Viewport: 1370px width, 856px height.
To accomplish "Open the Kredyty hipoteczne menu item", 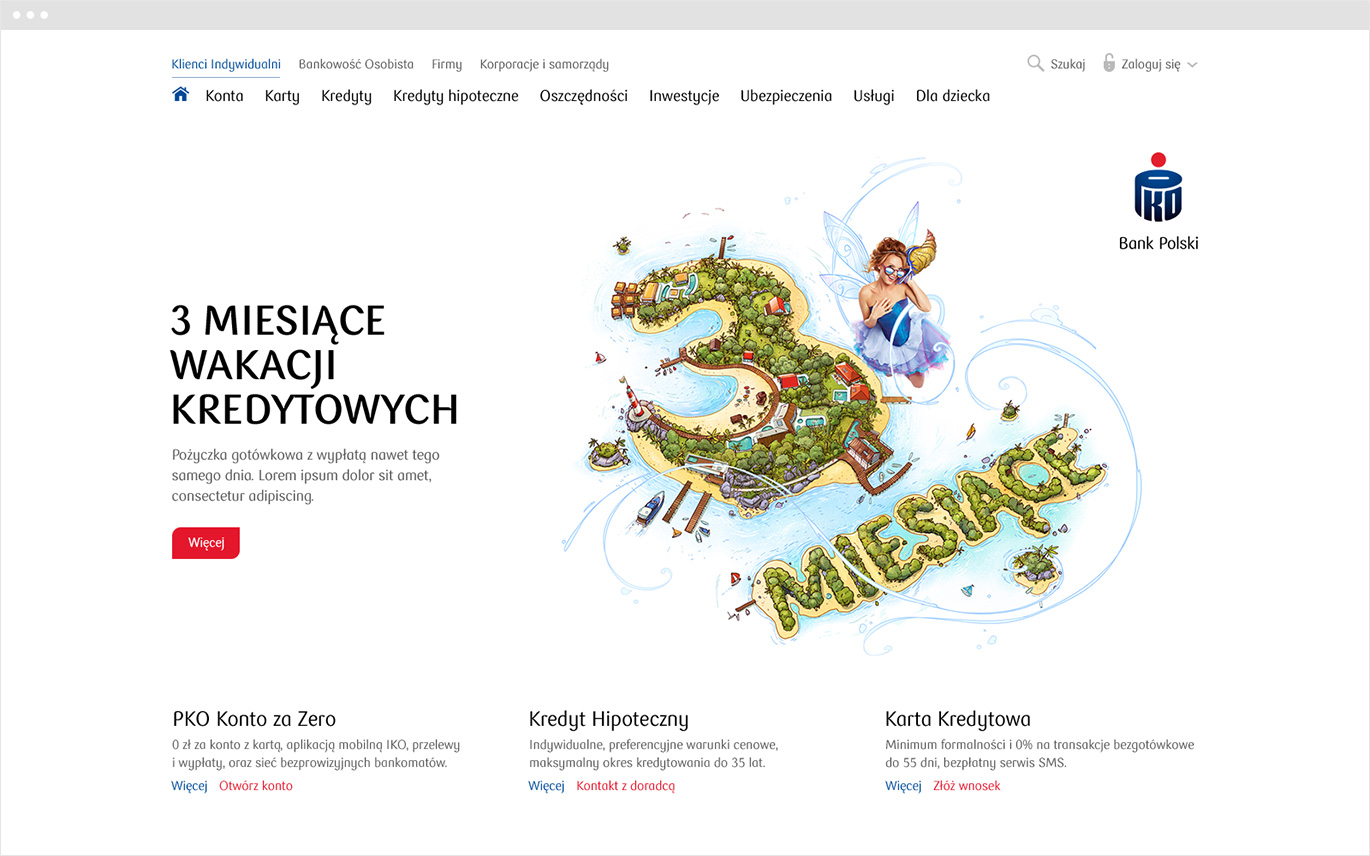I will (455, 95).
